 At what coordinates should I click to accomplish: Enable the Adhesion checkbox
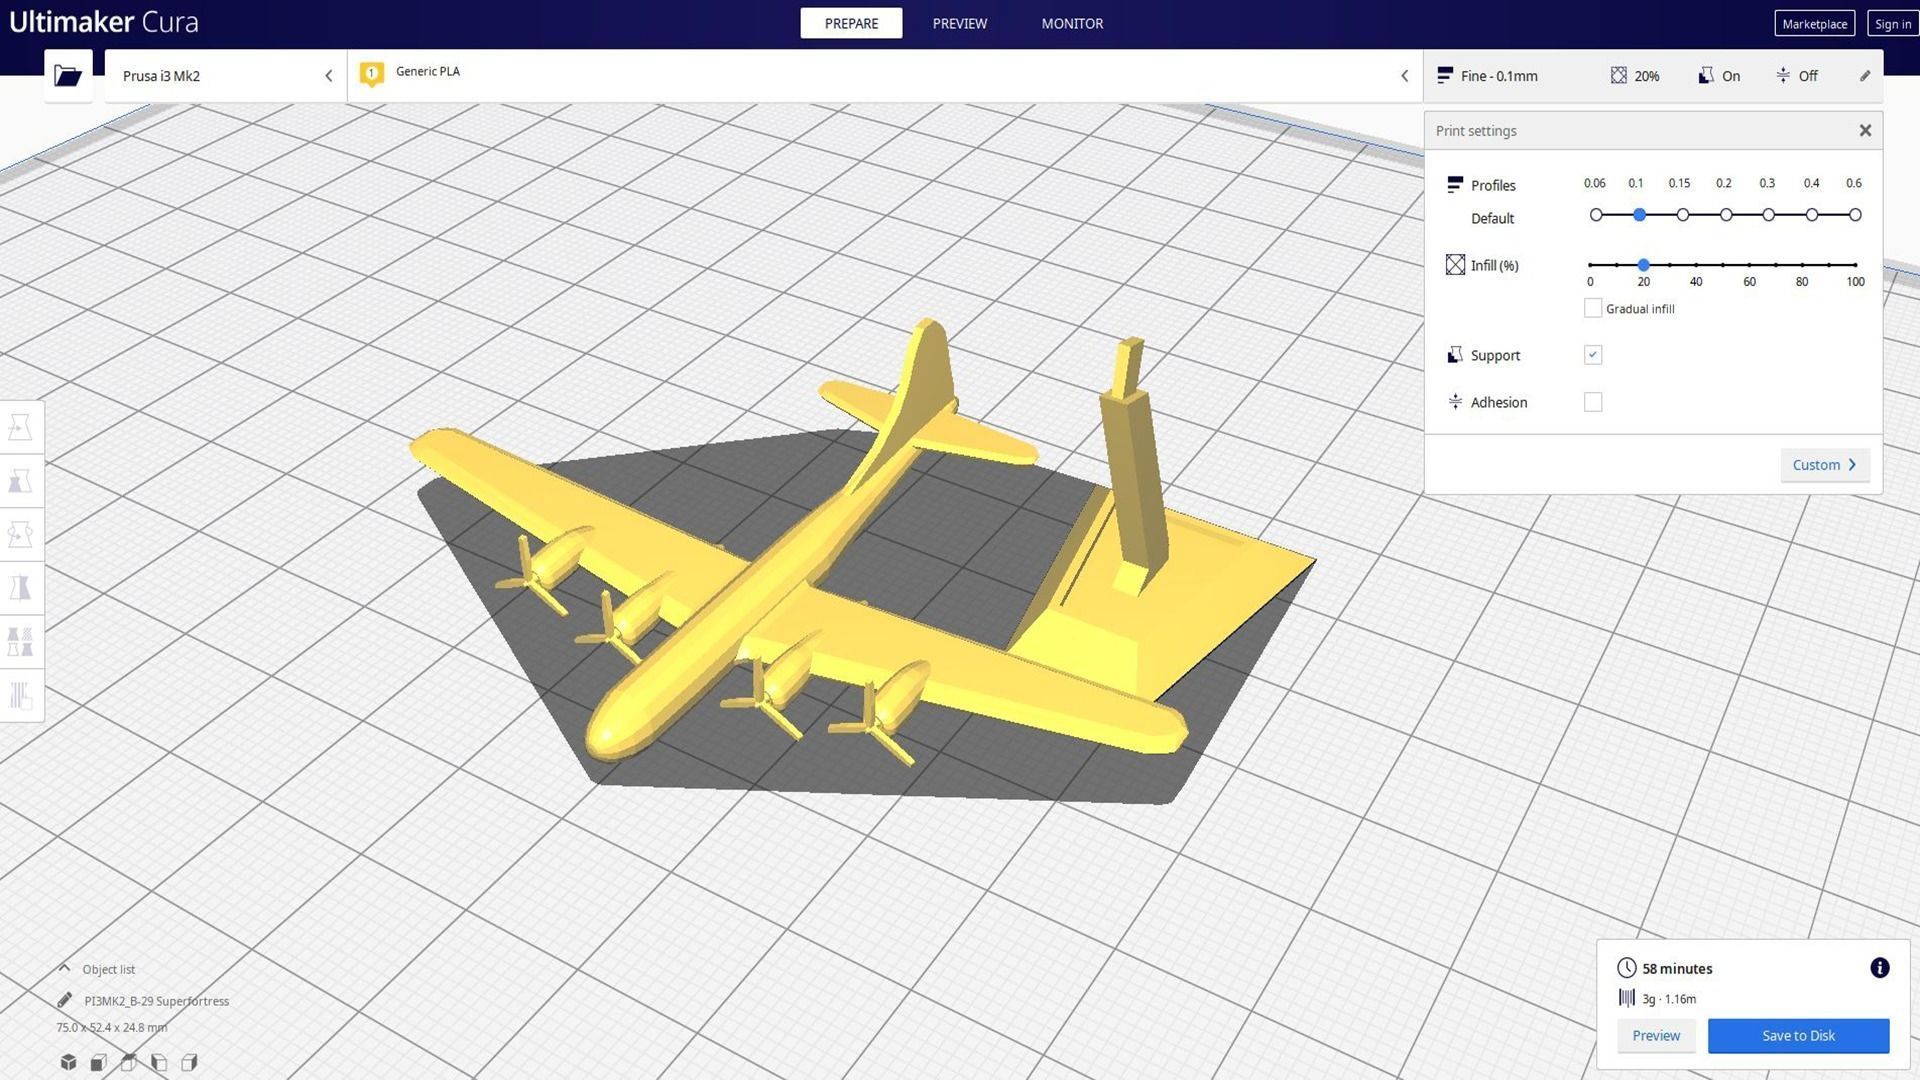click(x=1593, y=402)
